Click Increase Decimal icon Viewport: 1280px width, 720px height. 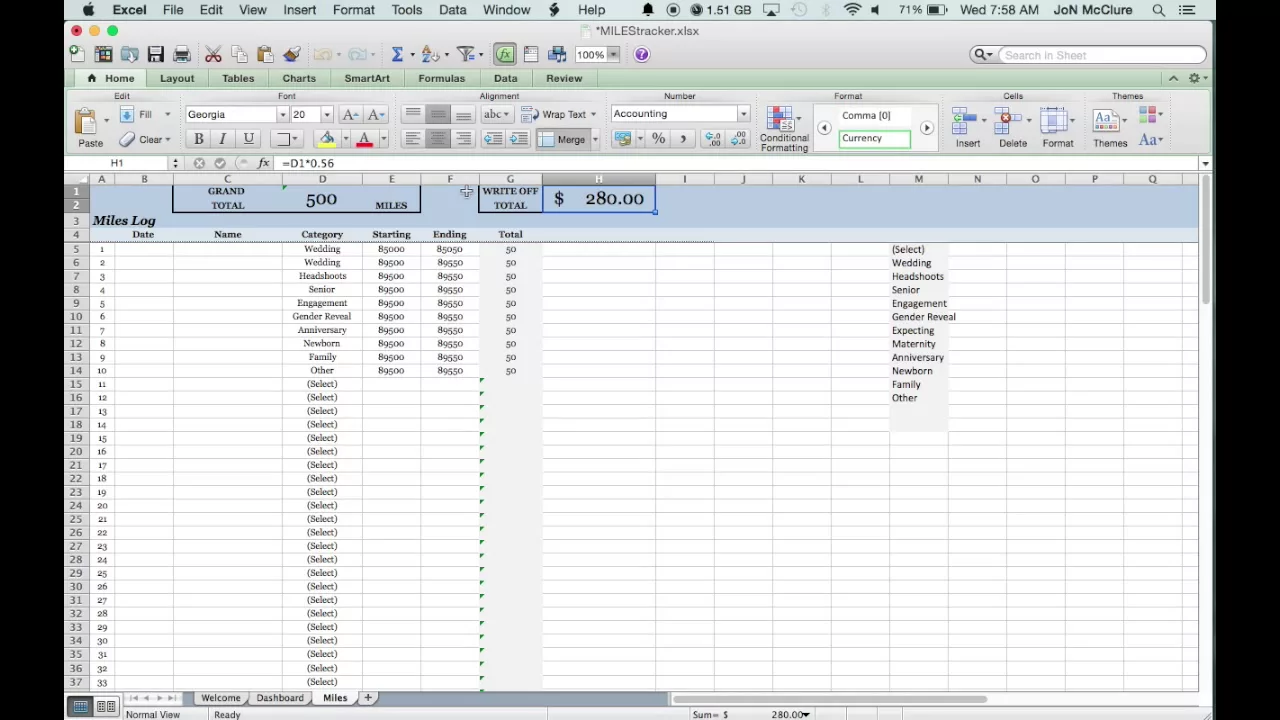coord(713,139)
